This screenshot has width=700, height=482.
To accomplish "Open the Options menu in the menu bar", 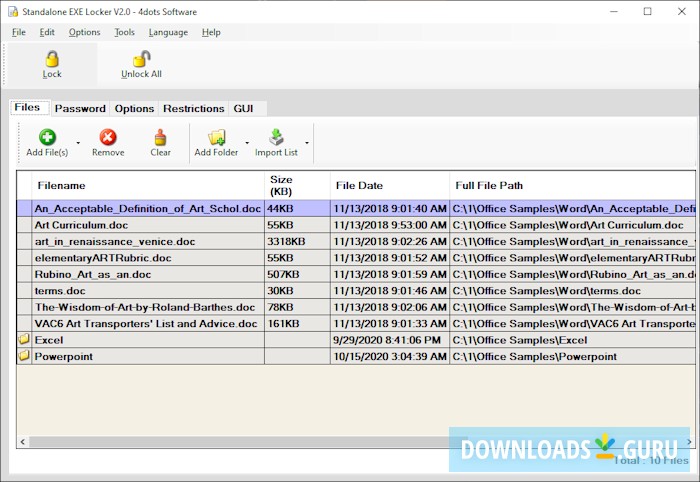I will pos(84,32).
